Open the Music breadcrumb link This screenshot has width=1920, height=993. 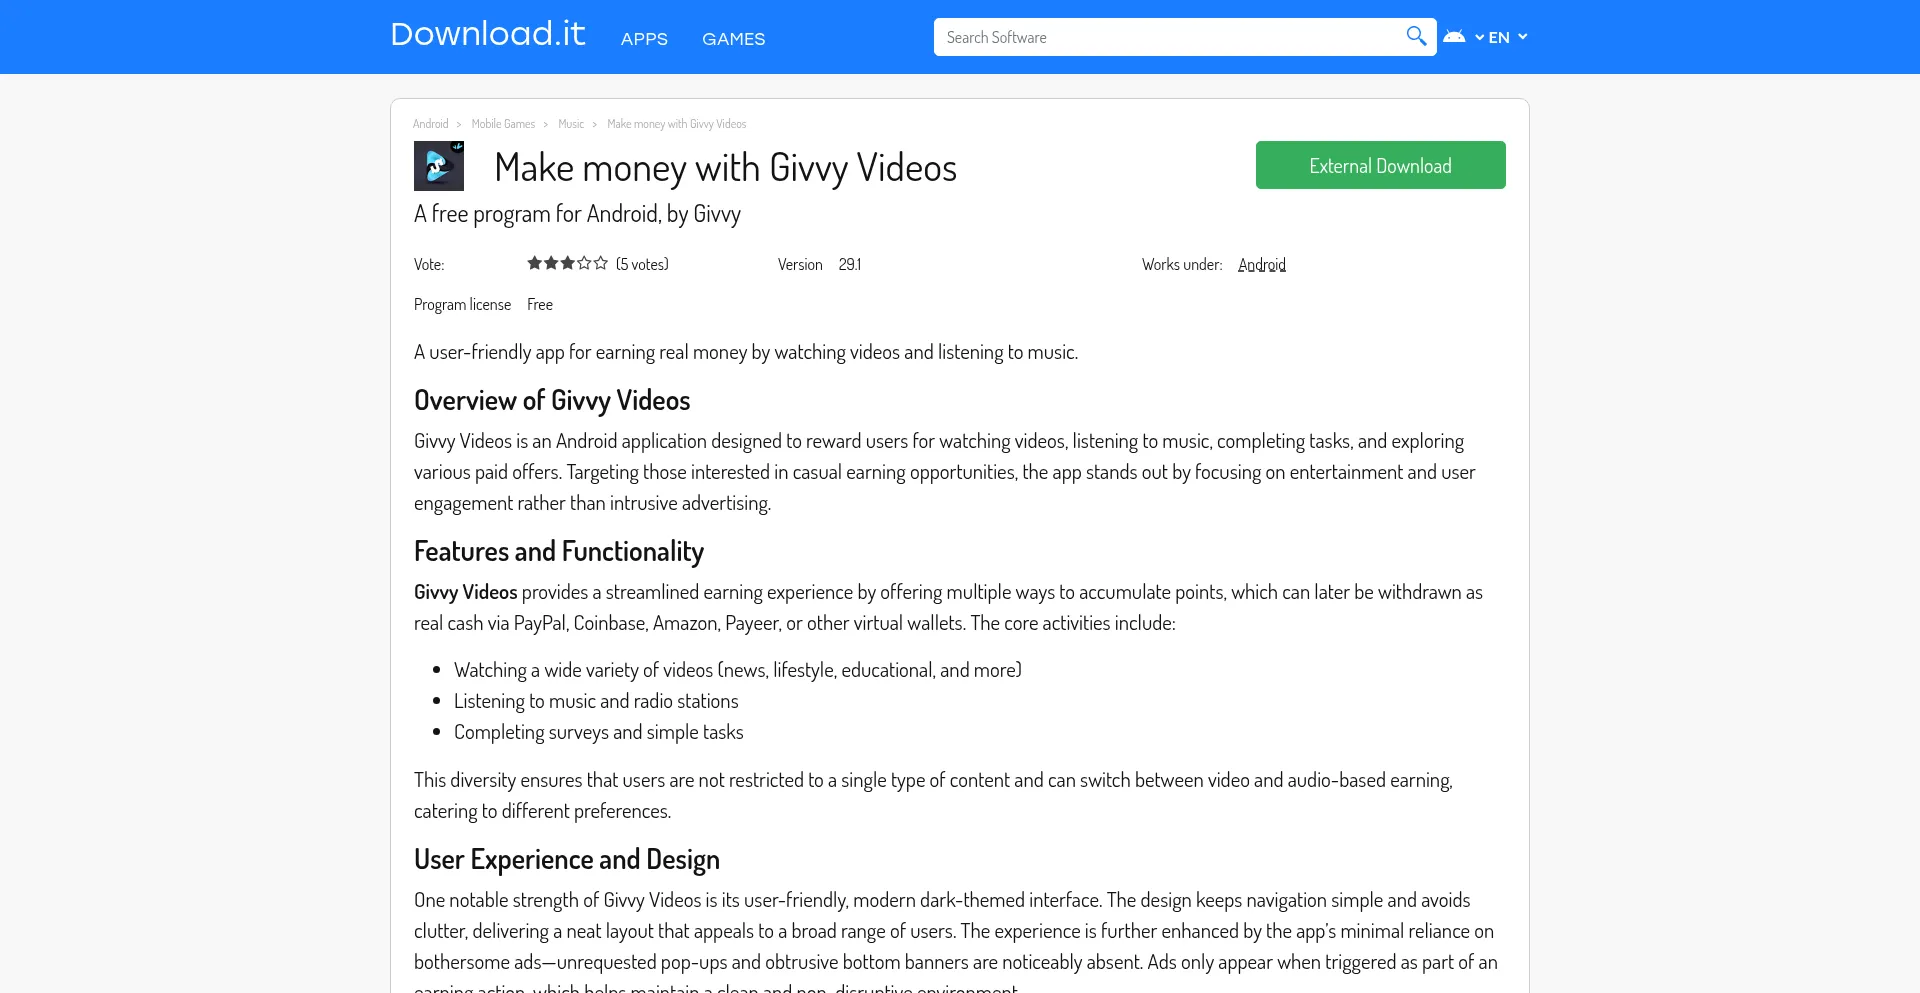[571, 124]
